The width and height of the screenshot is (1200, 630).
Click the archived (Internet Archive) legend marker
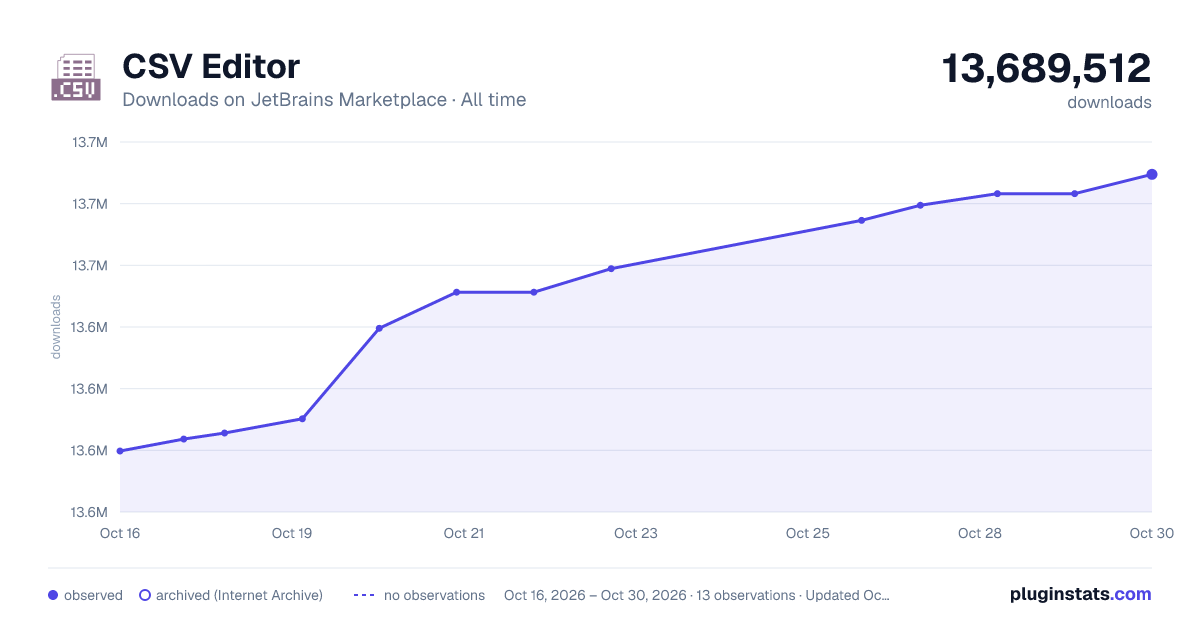click(145, 595)
